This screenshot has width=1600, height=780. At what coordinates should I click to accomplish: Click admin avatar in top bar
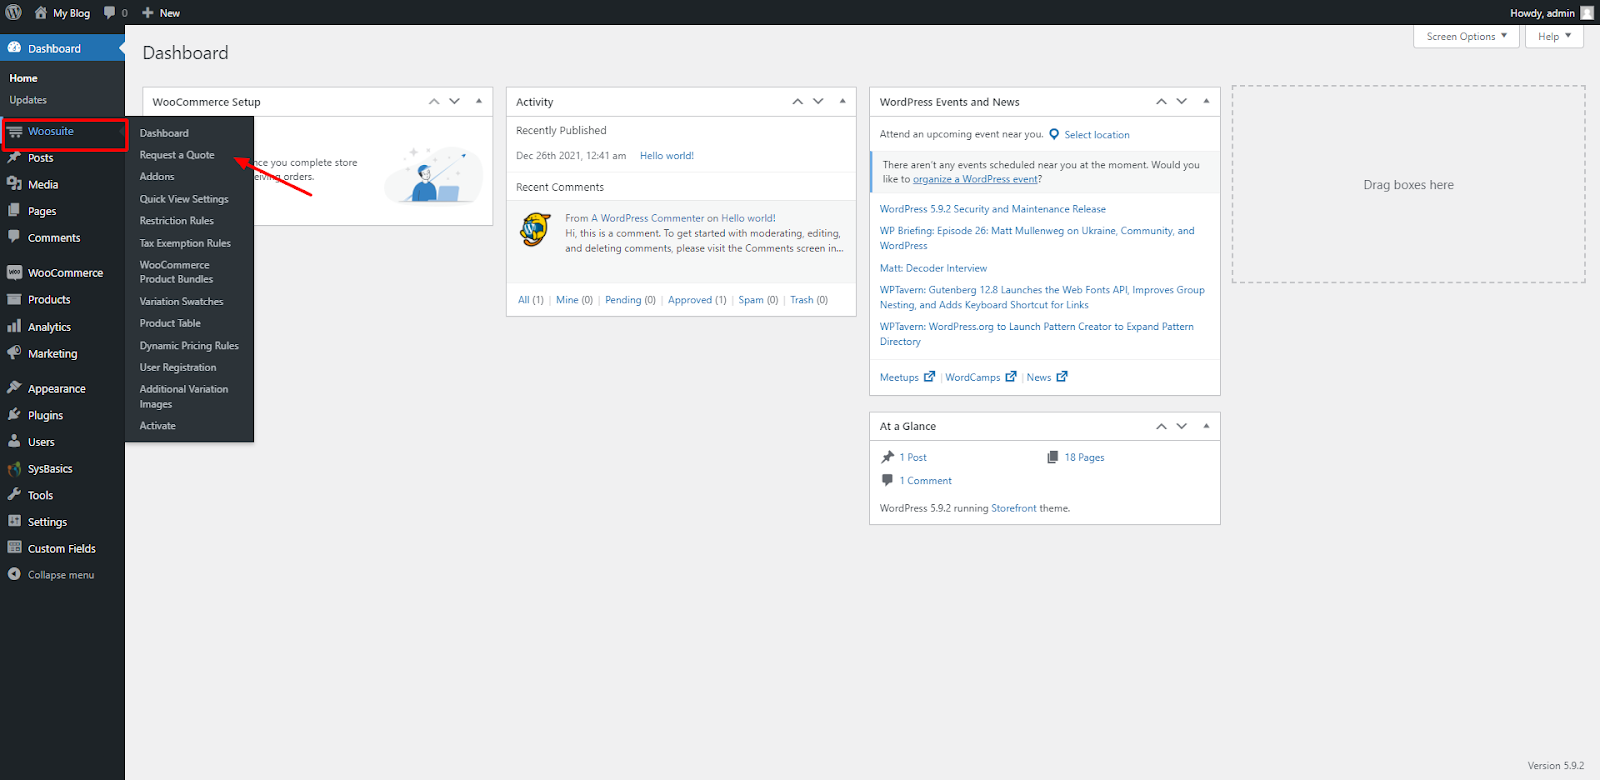click(x=1587, y=13)
